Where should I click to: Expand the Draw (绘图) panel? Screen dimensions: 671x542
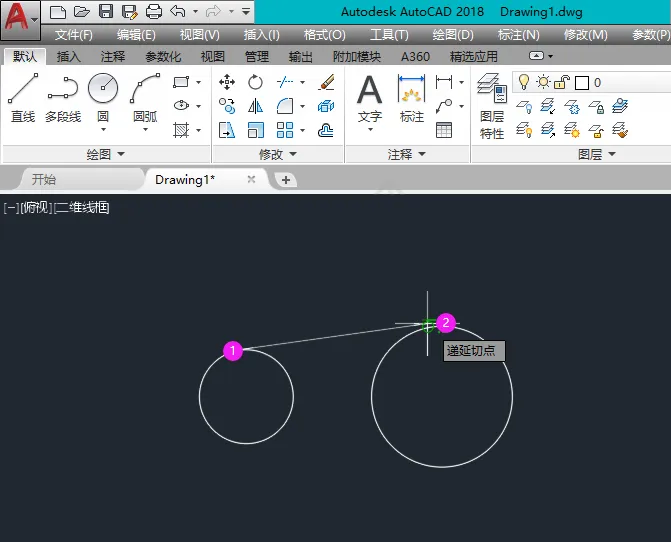(x=106, y=154)
